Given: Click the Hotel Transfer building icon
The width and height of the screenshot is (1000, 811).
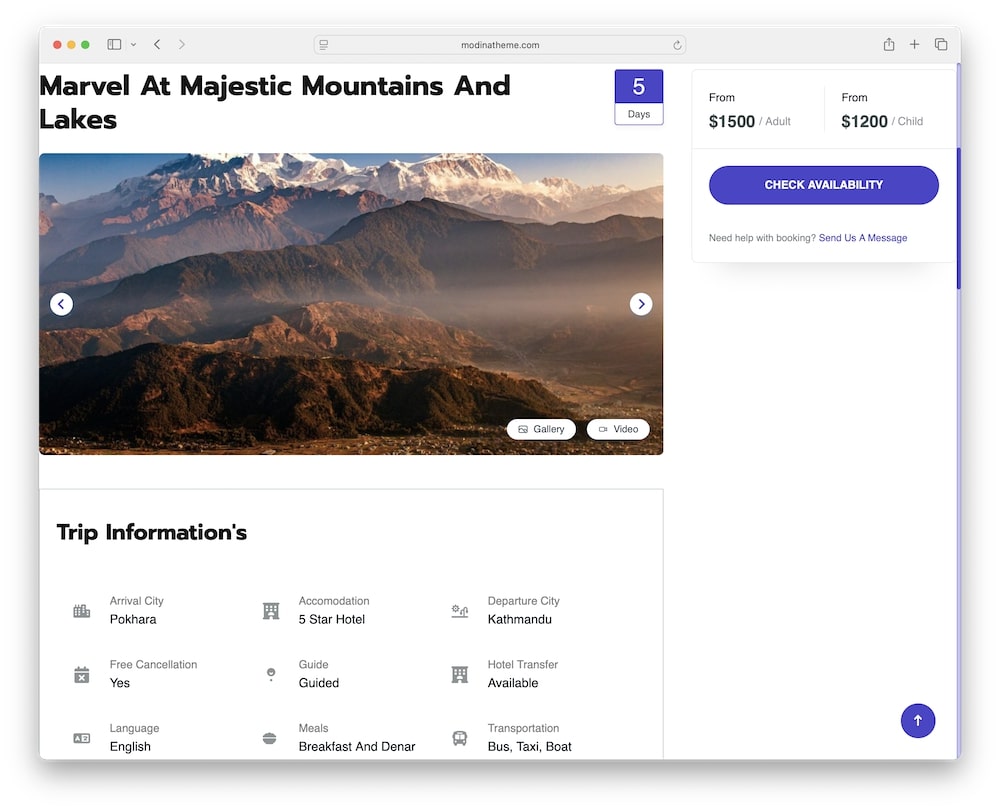Looking at the screenshot, I should coord(460,675).
